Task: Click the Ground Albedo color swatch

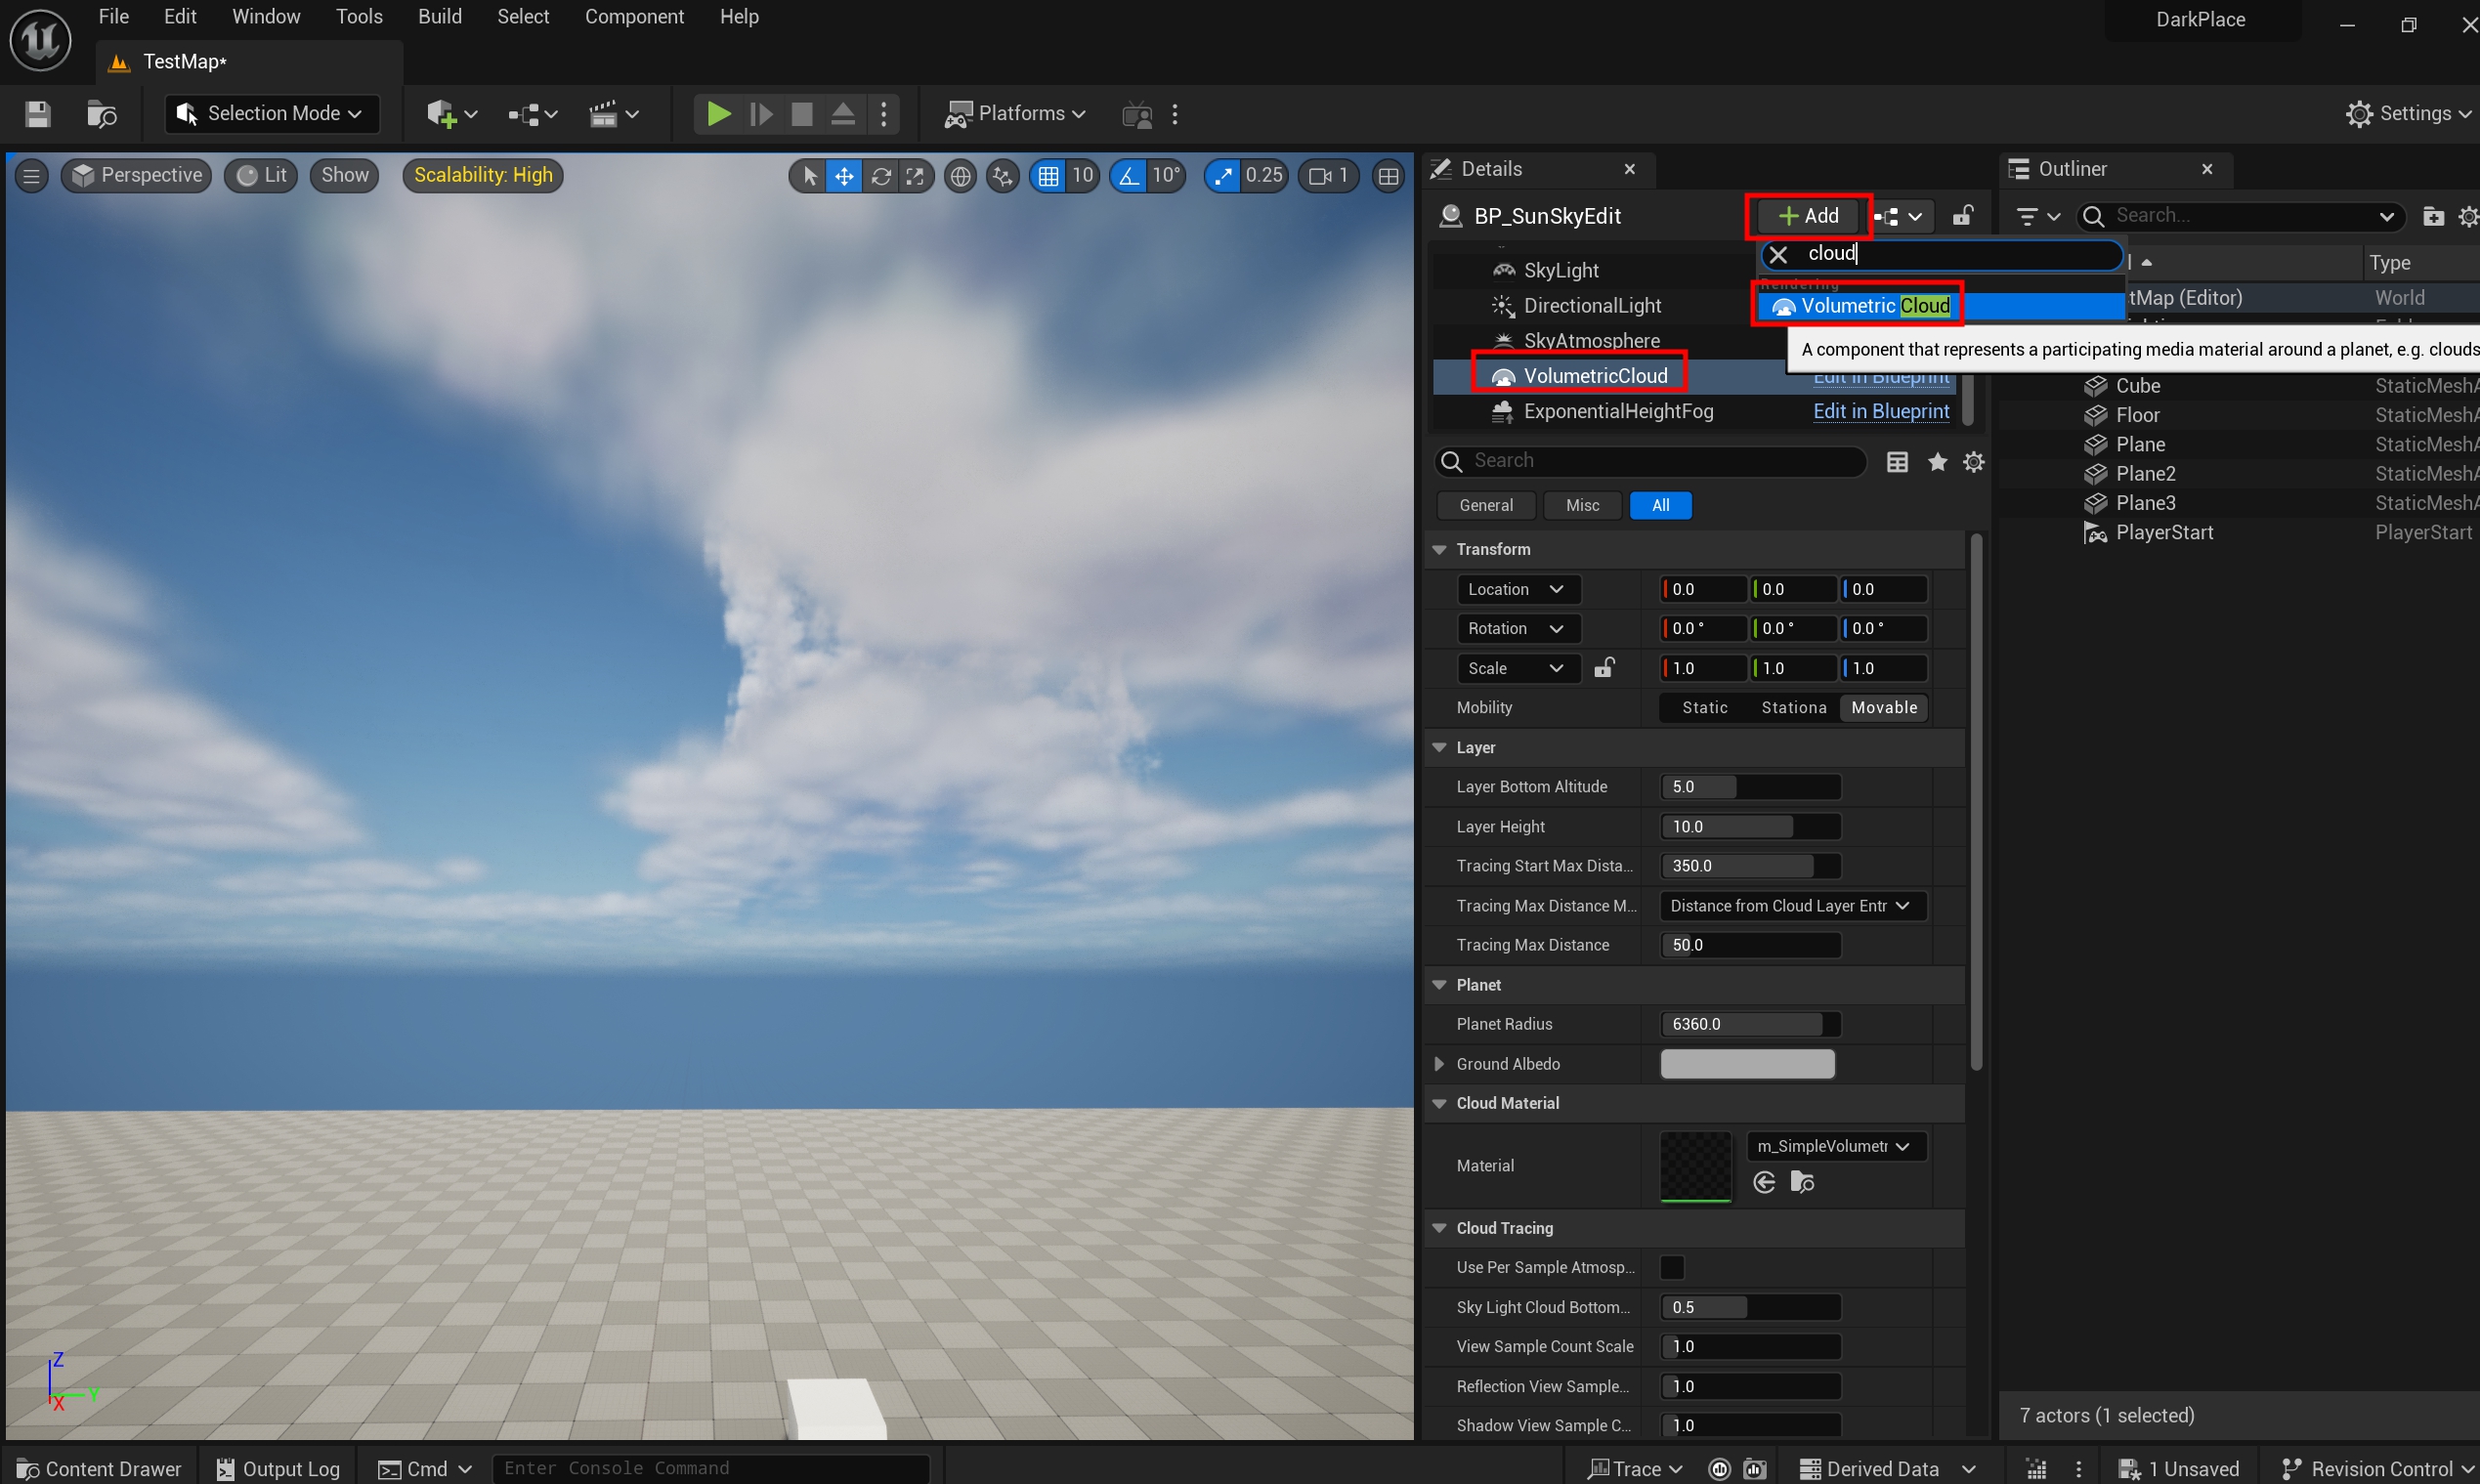Action: [1747, 1063]
